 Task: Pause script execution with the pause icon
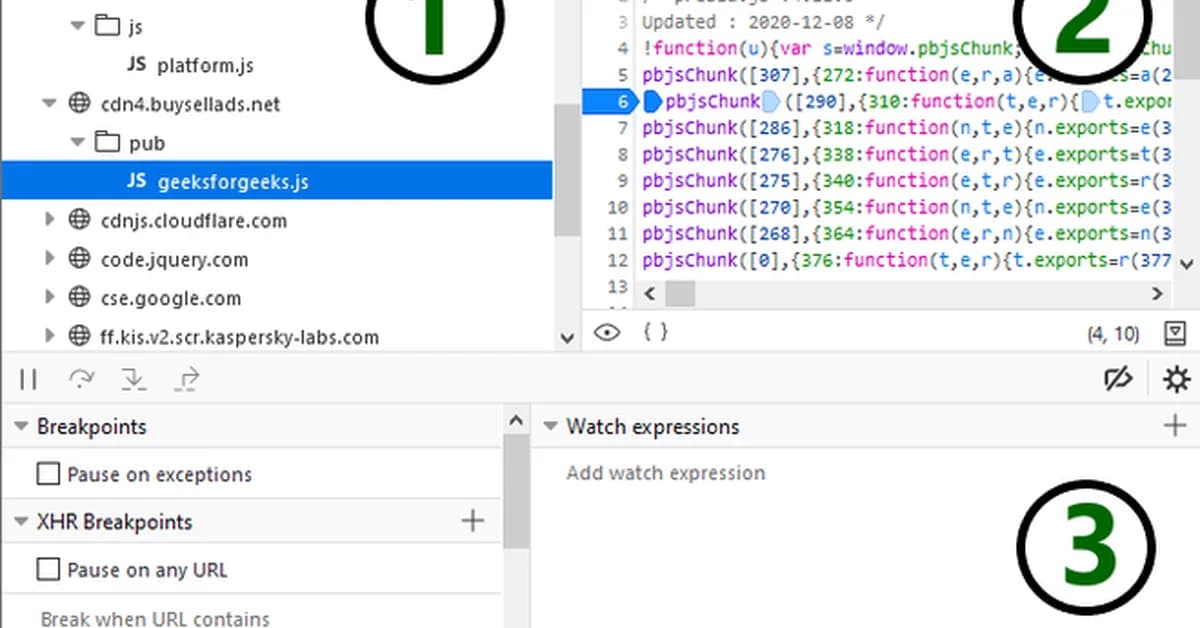[28, 379]
